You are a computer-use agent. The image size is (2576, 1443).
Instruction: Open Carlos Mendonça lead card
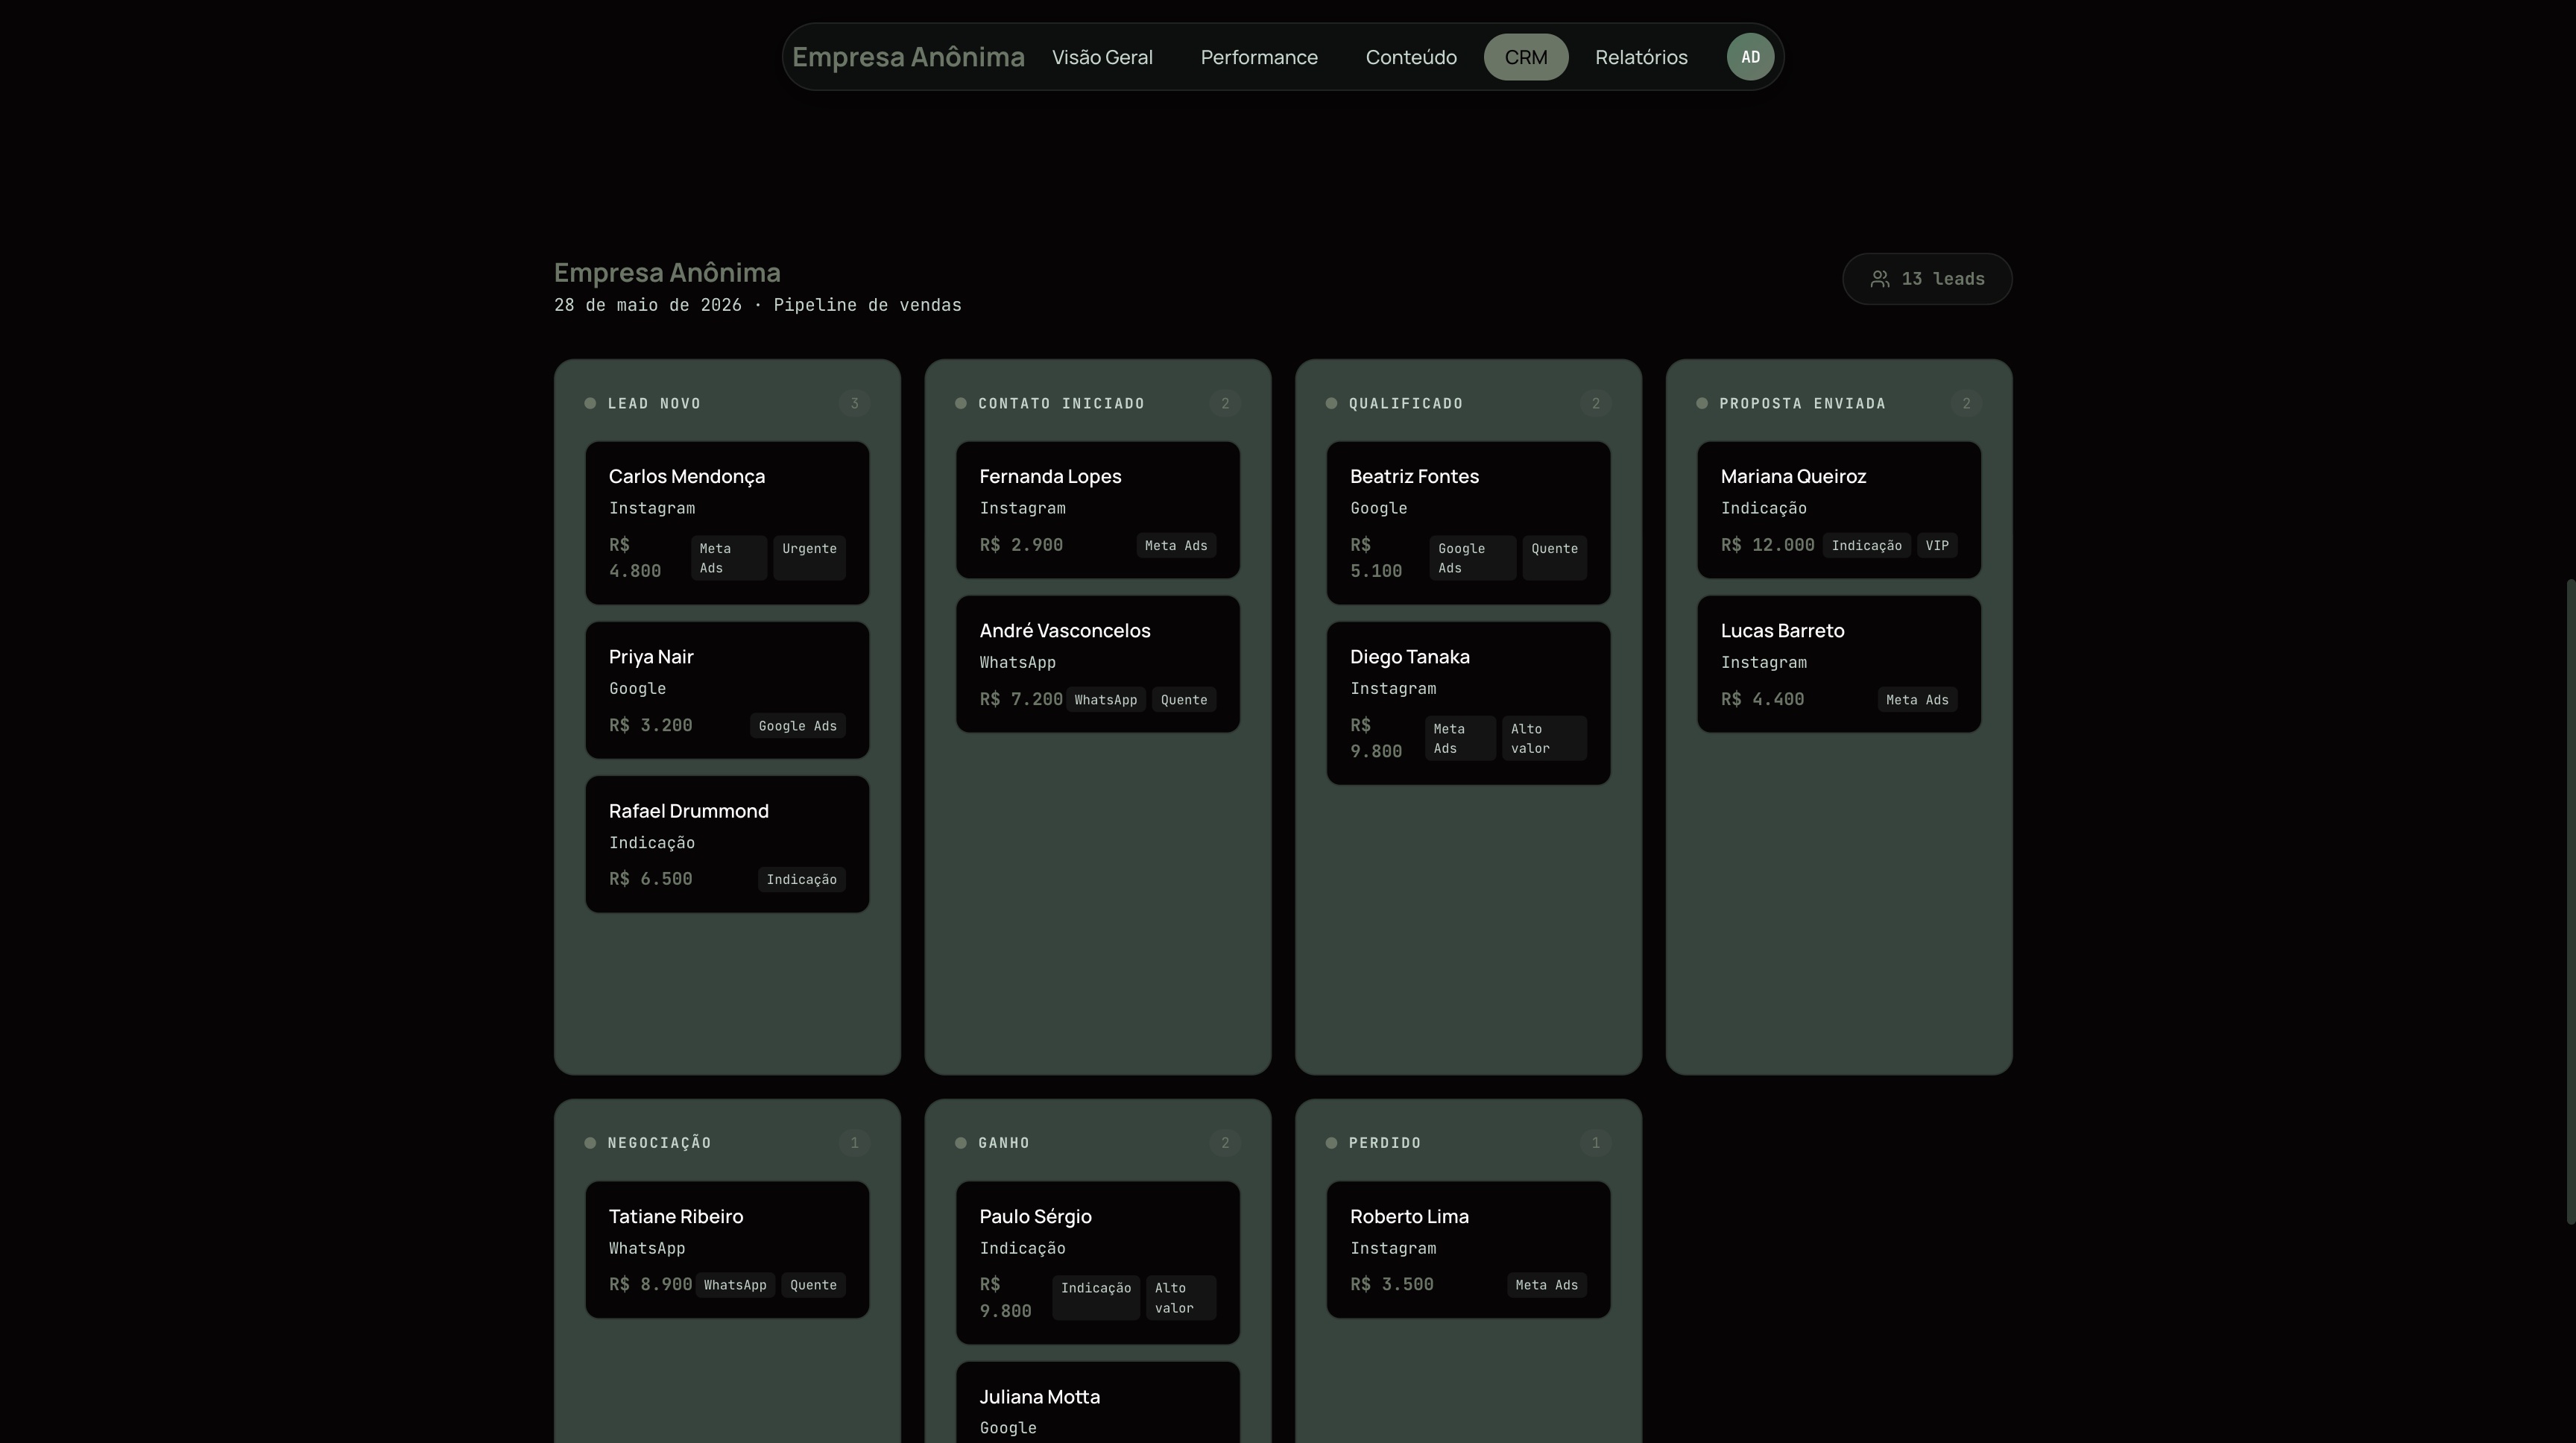727,523
